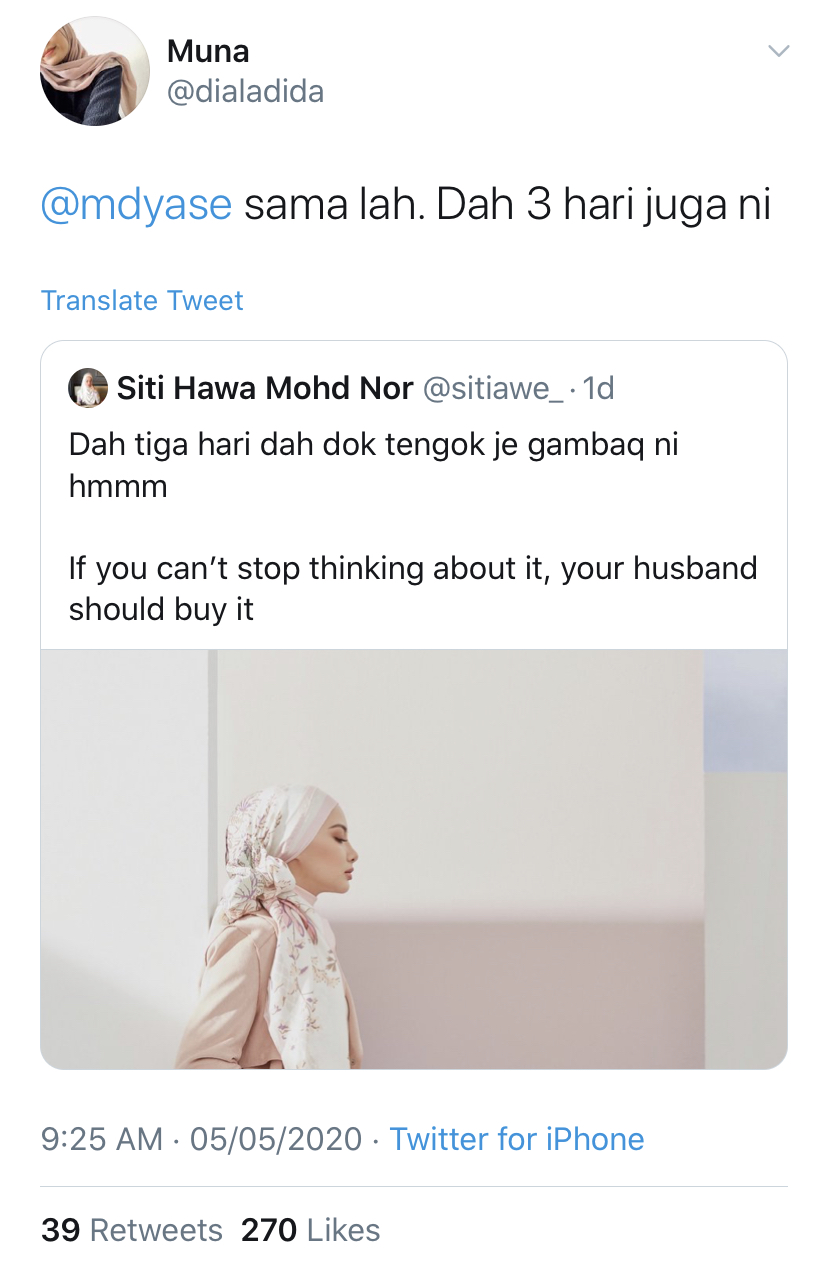Click Translate Tweet
This screenshot has width=828, height=1267.
point(142,300)
